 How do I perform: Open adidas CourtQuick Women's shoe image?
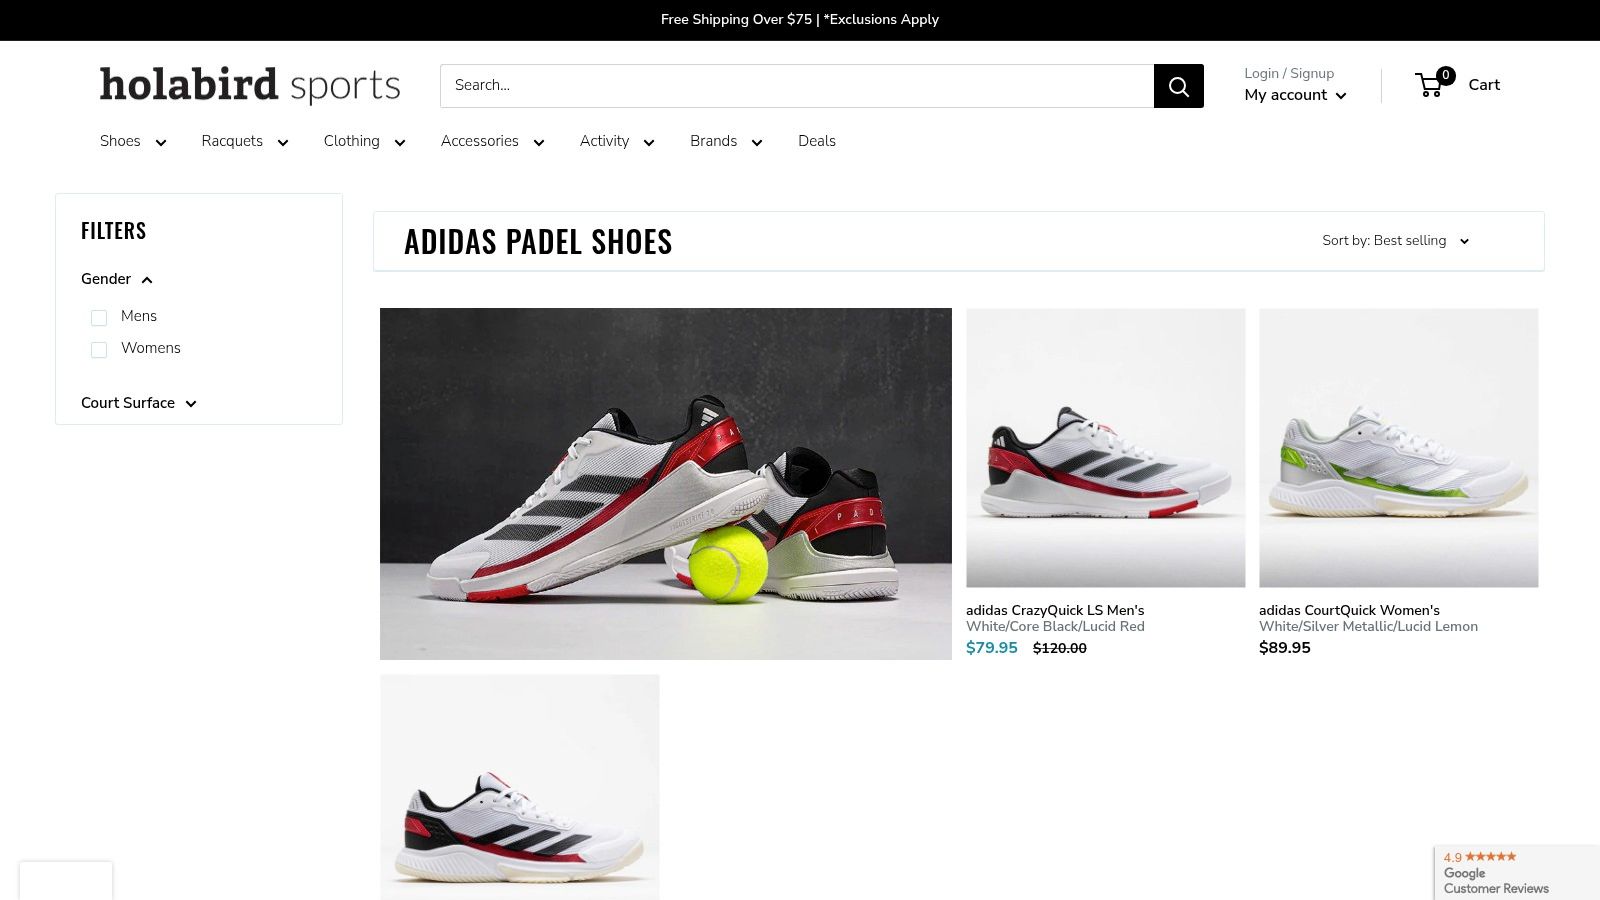(1398, 448)
